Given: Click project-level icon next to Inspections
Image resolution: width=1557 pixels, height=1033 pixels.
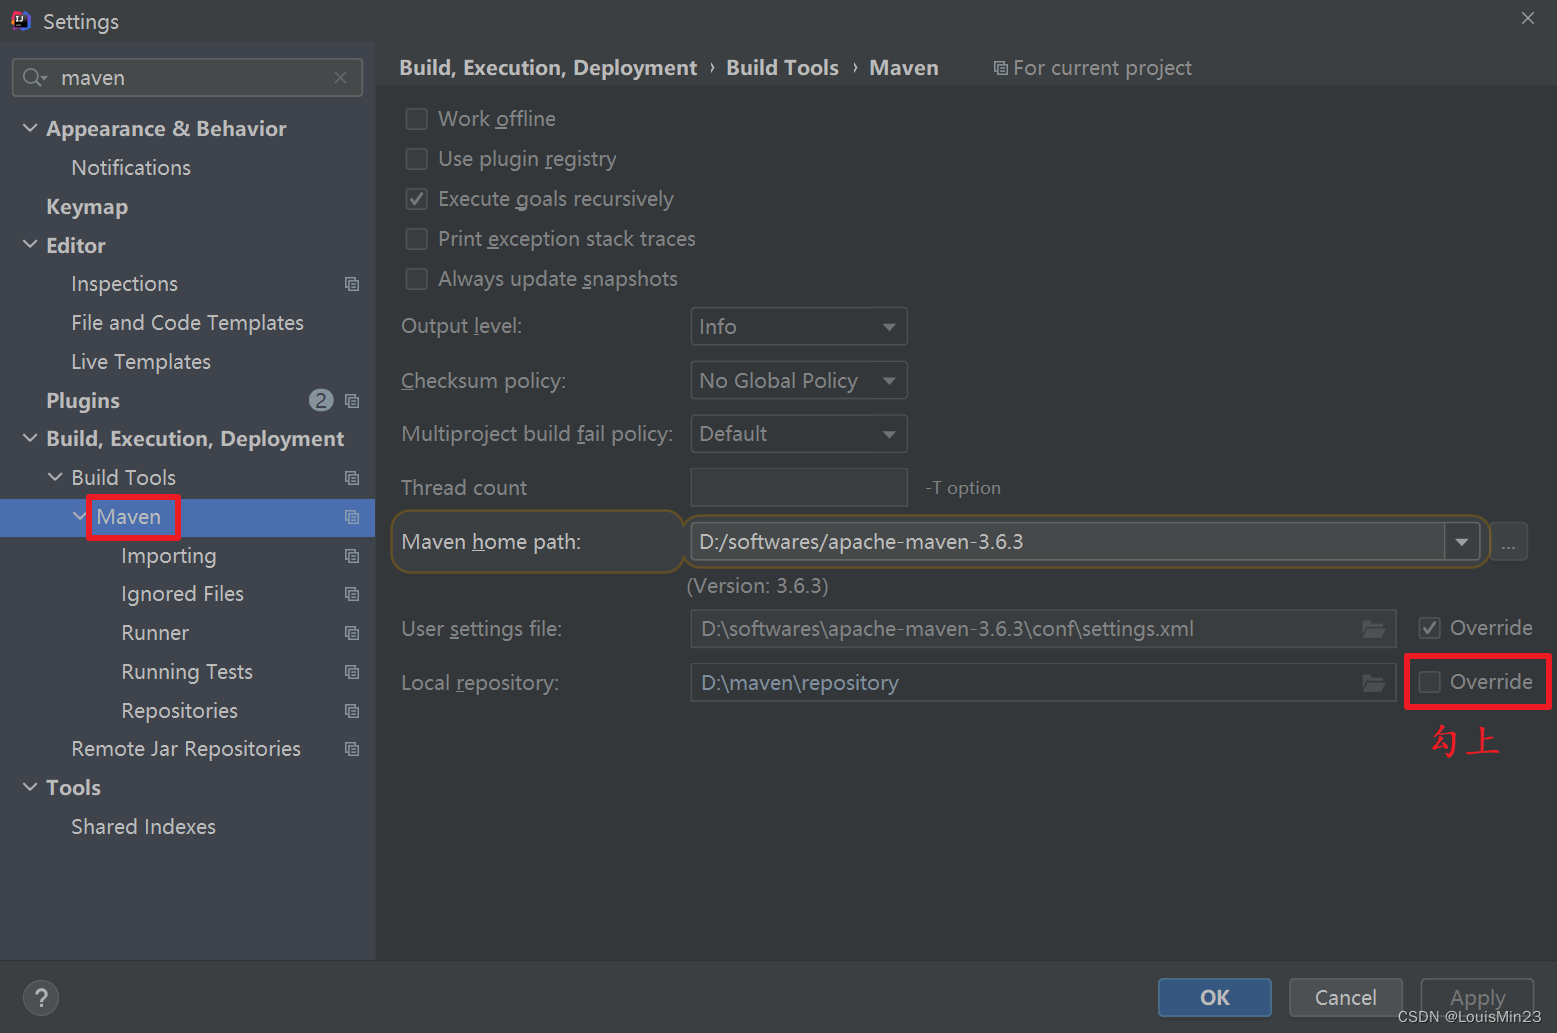Looking at the screenshot, I should tap(352, 284).
